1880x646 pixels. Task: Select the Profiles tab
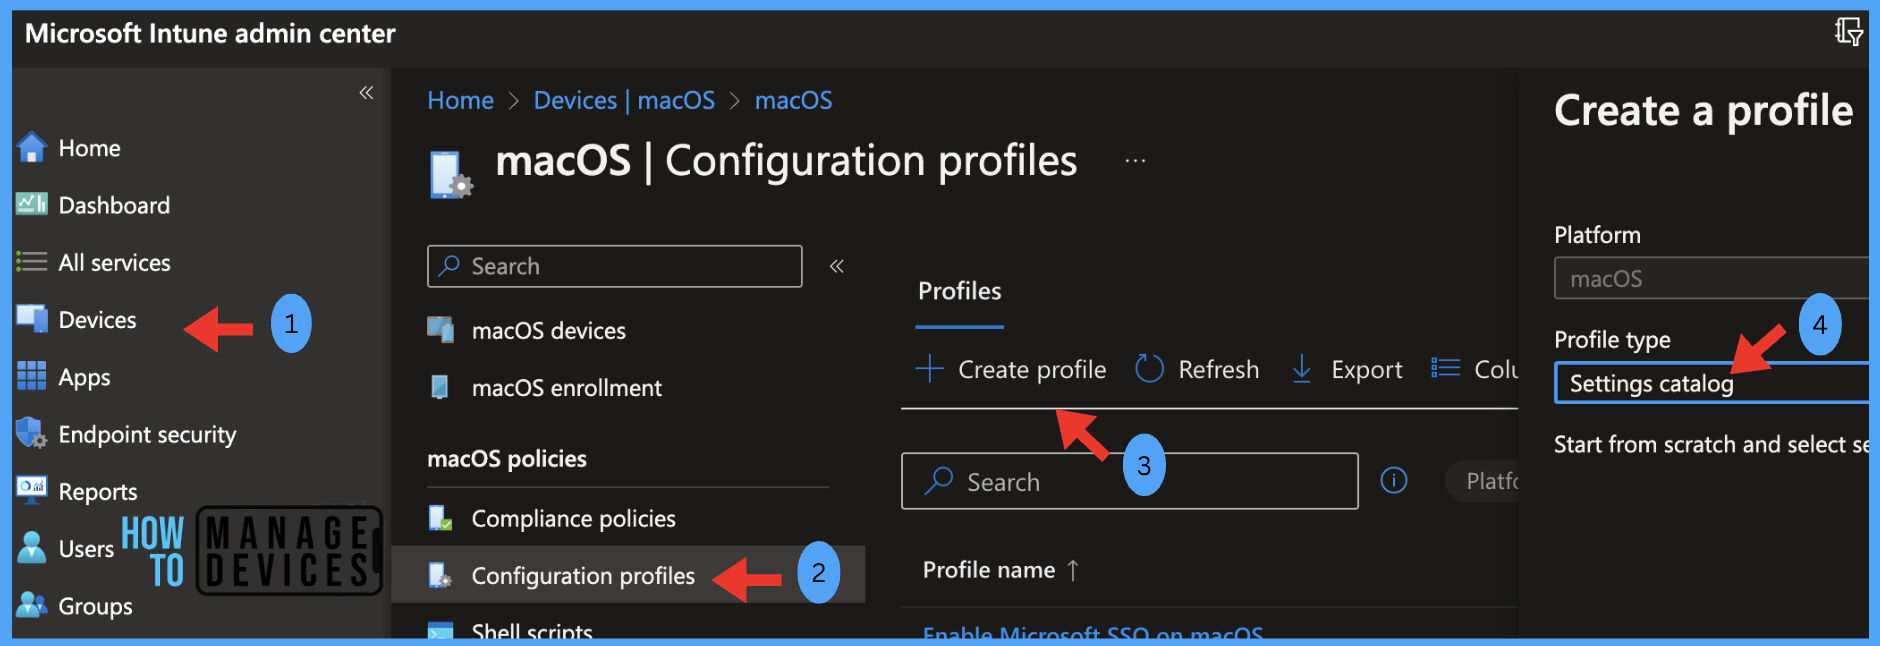coord(960,291)
